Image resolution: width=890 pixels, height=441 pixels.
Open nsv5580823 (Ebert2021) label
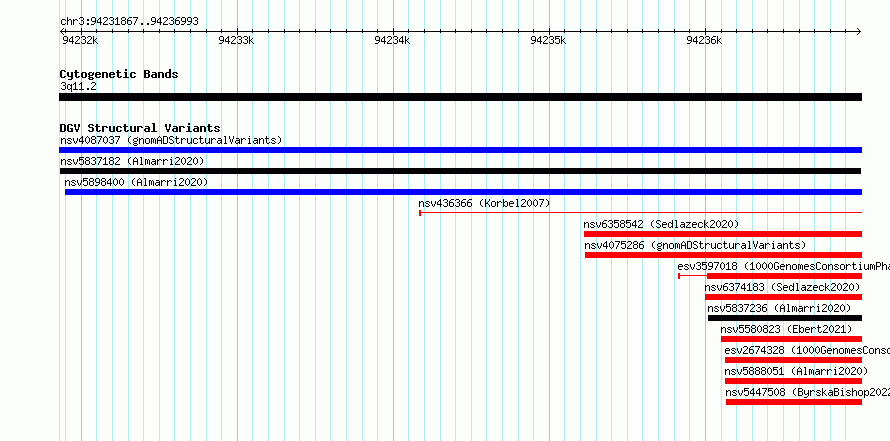click(787, 329)
